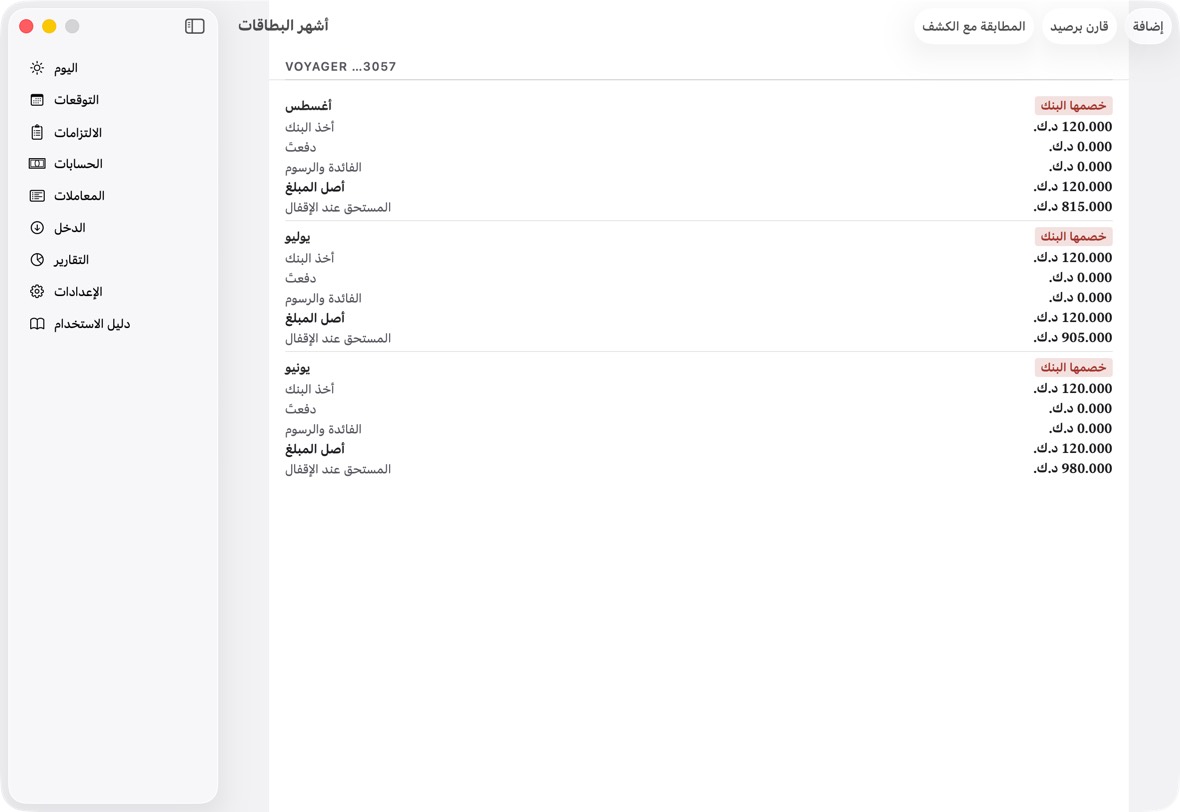Image resolution: width=1180 pixels, height=812 pixels.
Task: Click أصل المبلغ label under يوليو
Action: 315,318
